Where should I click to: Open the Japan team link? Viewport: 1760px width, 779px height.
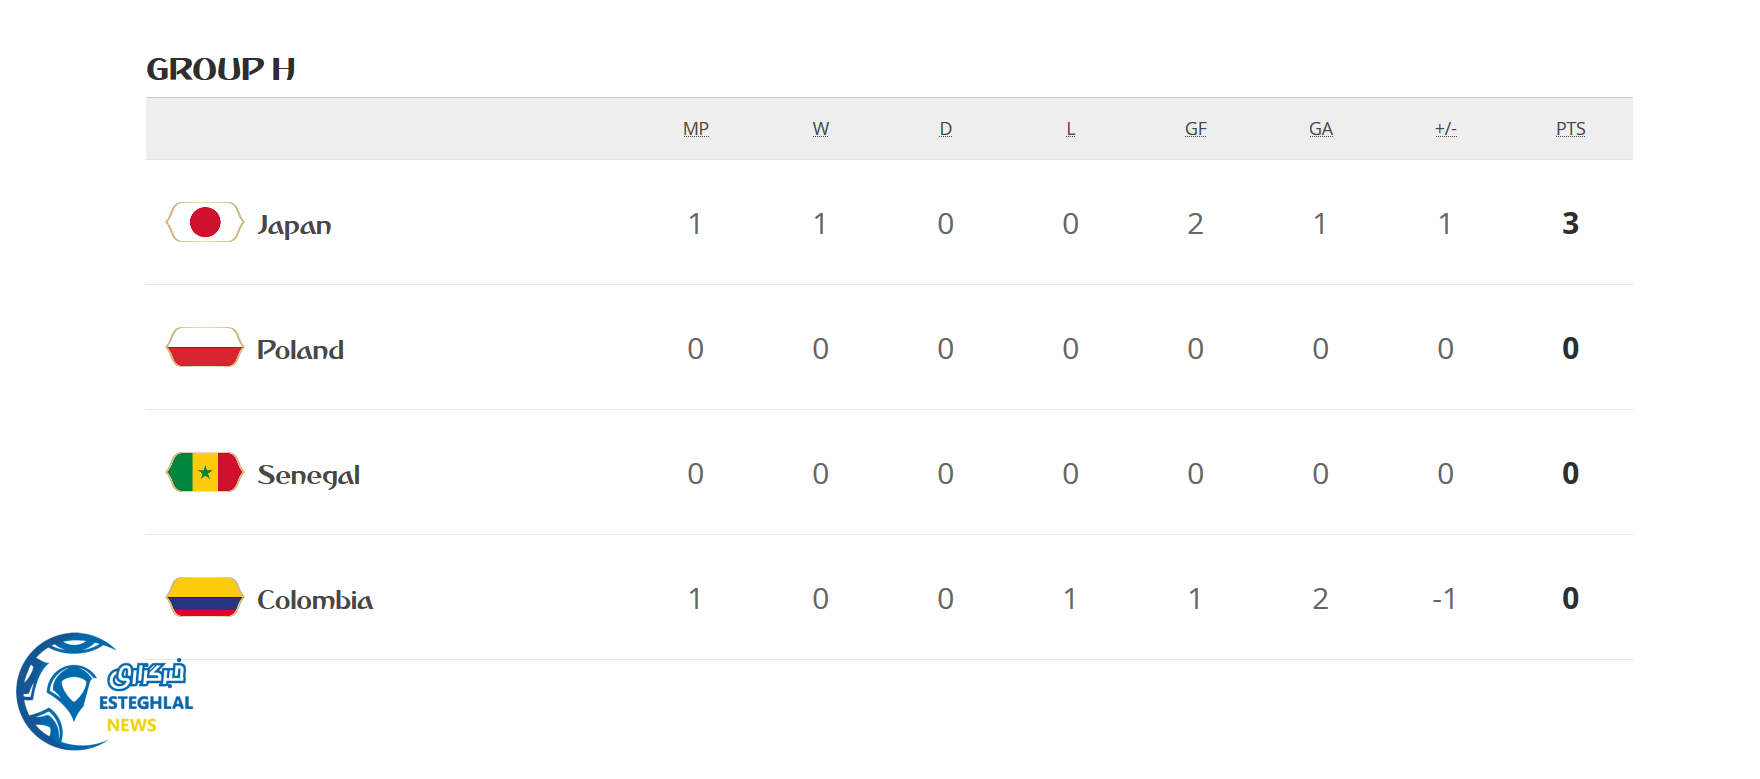[294, 225]
